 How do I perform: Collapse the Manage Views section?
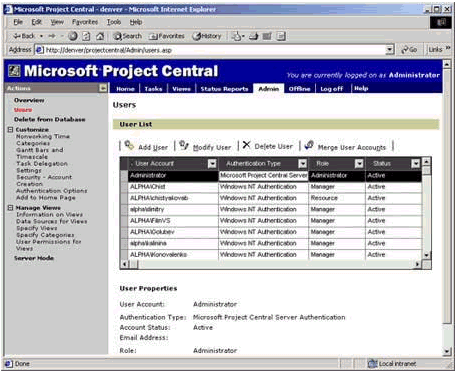10,208
